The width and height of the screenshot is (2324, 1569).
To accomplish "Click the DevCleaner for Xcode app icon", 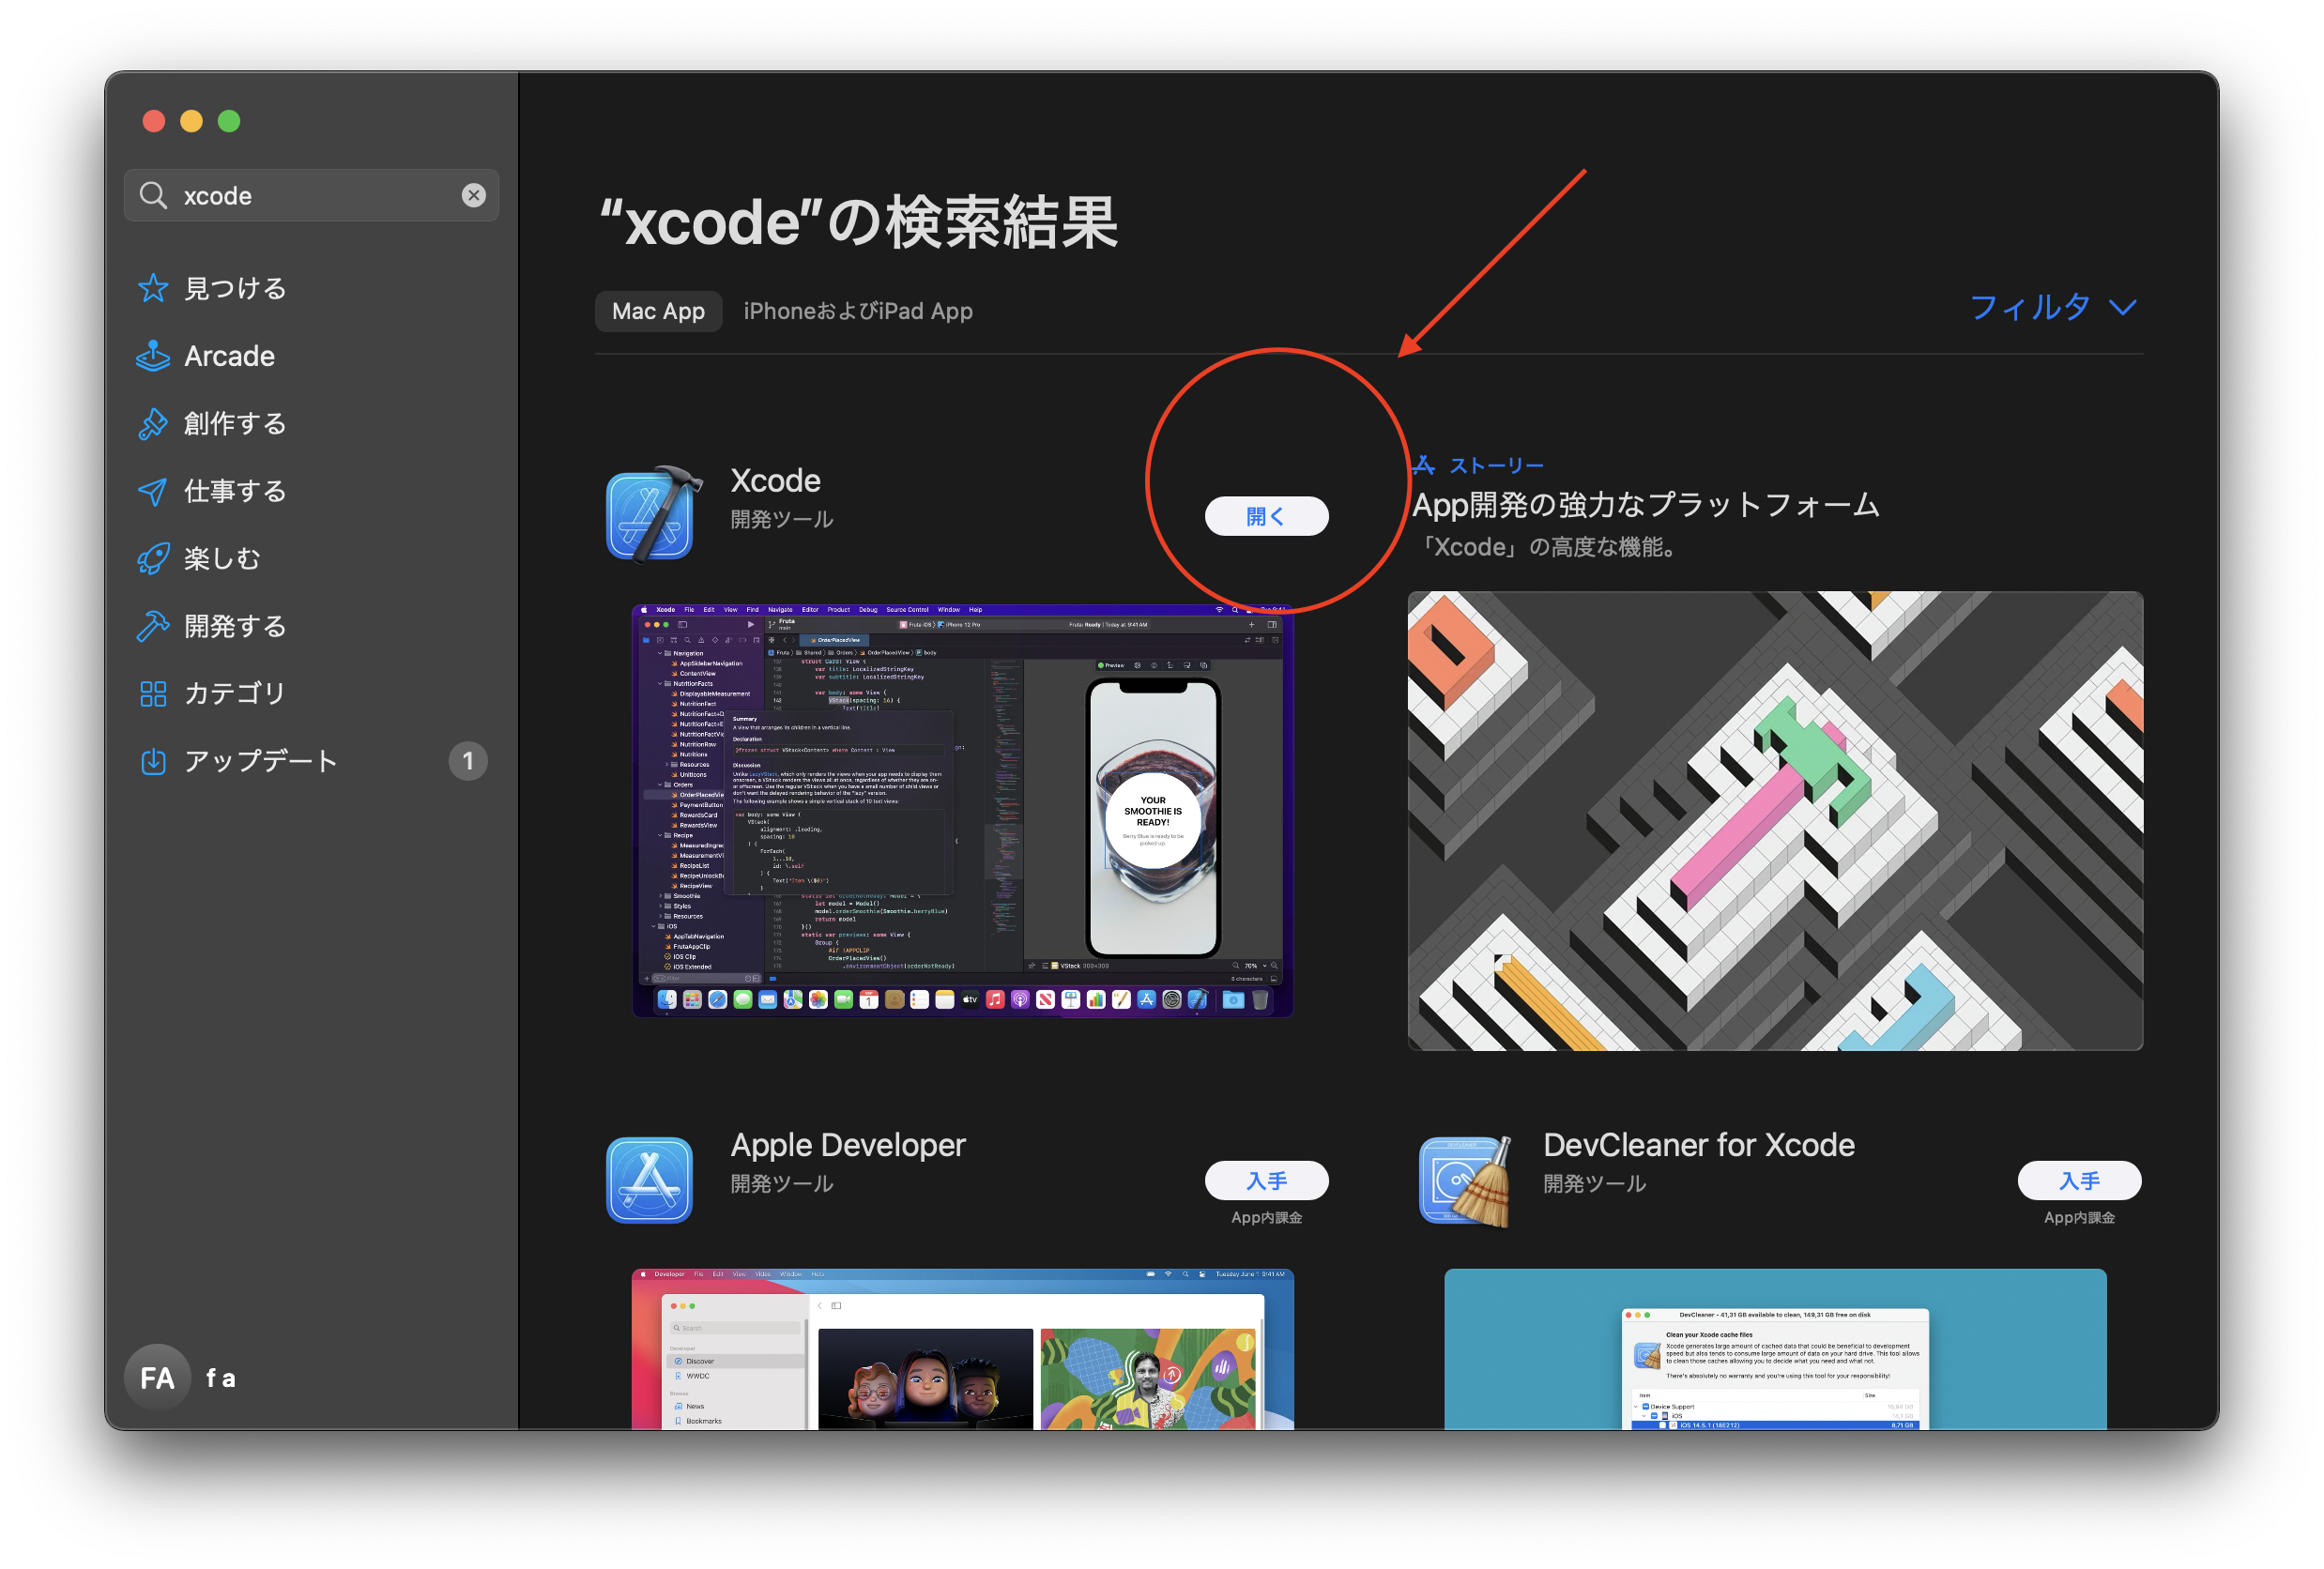I will (x=1466, y=1180).
